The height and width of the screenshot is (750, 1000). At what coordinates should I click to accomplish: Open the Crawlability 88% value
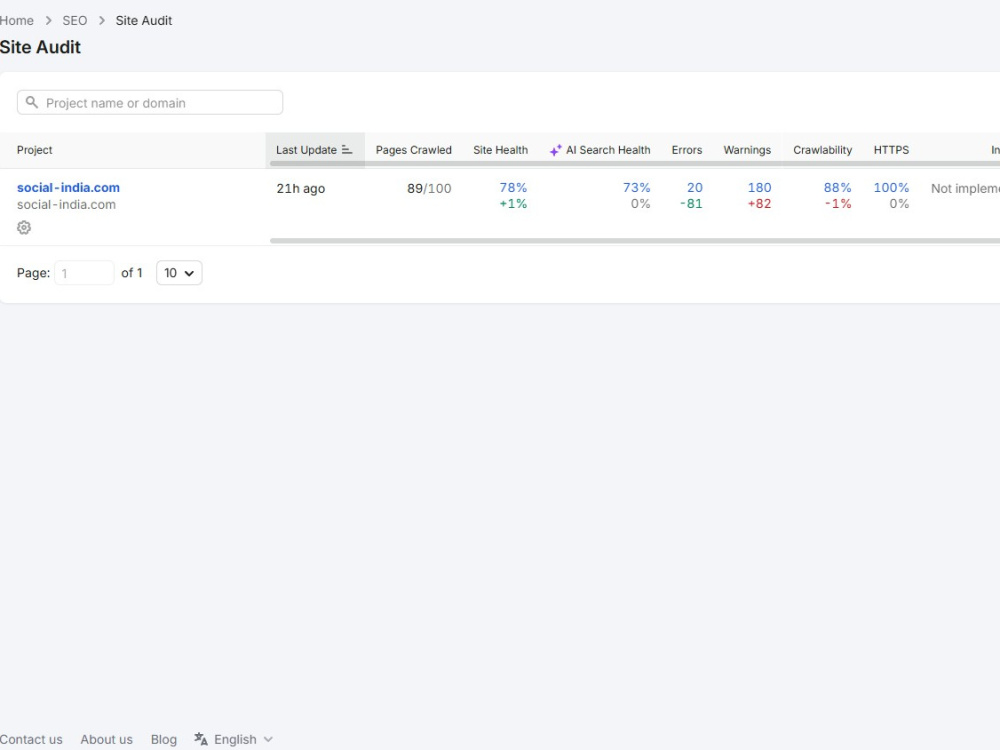point(837,188)
